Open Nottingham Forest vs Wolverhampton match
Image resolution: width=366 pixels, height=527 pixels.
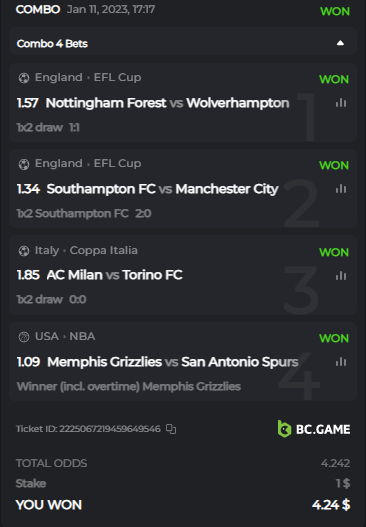(167, 103)
